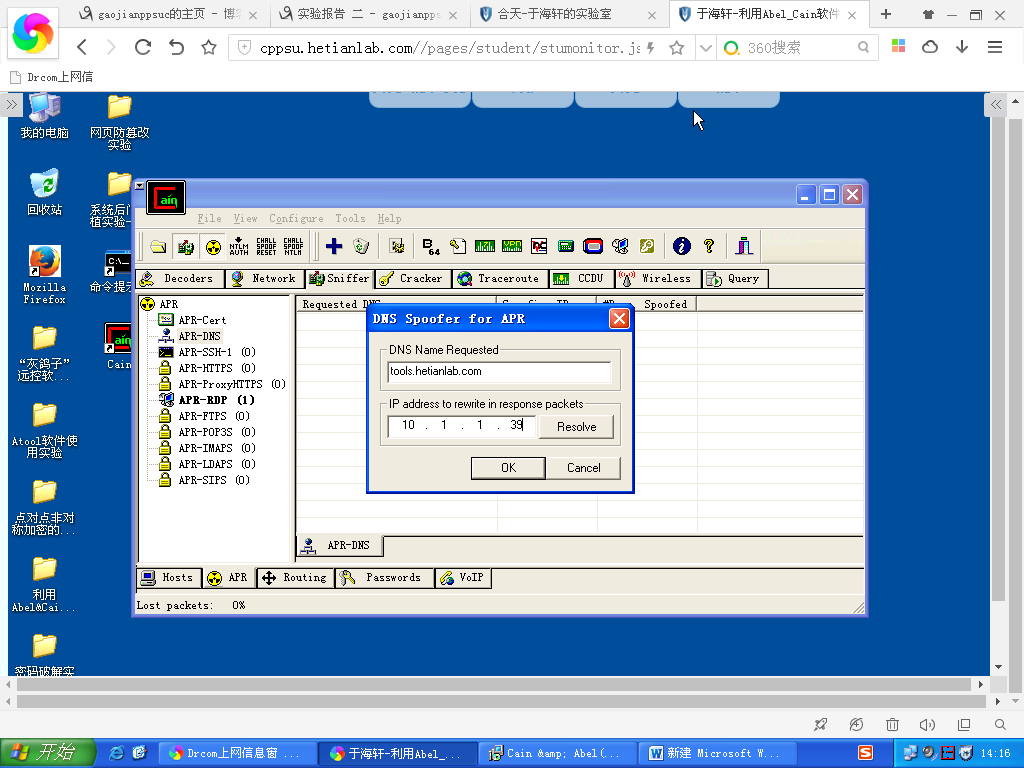The width and height of the screenshot is (1024, 768).
Task: Click the Mozilla Firefox desktop icon
Action: tap(44, 275)
